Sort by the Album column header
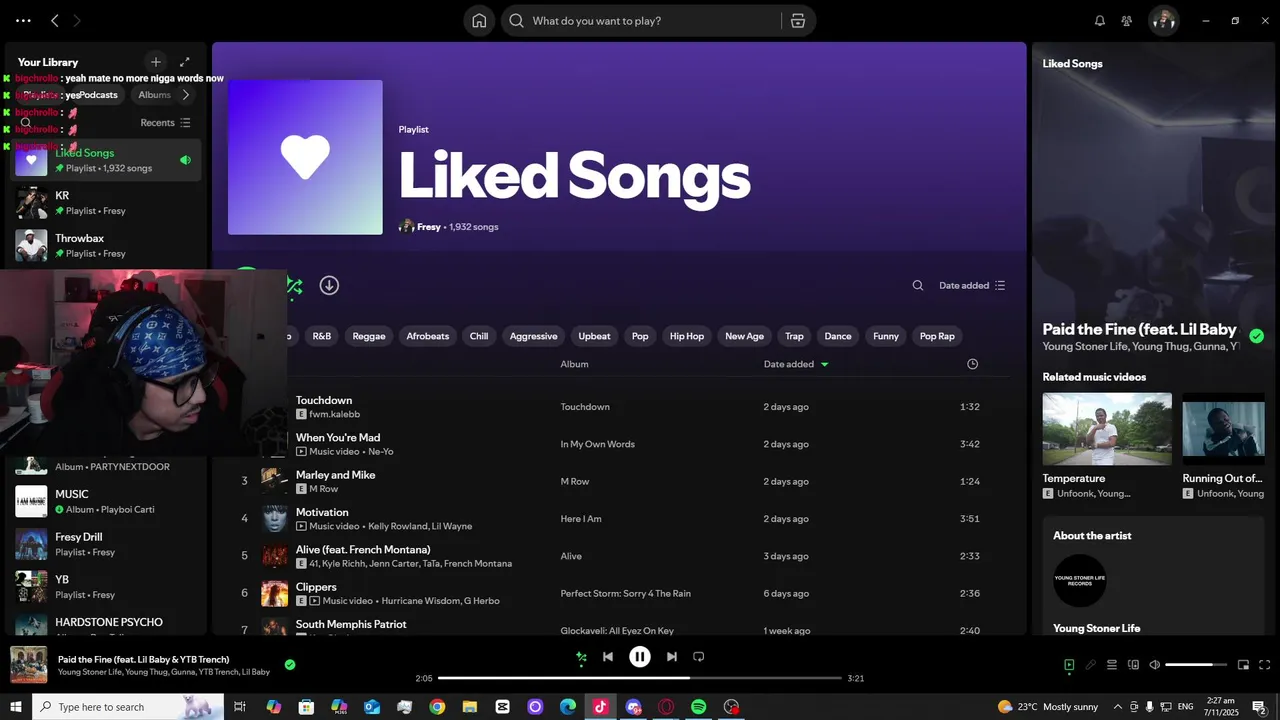Screen dimensions: 1280x720 574,364
